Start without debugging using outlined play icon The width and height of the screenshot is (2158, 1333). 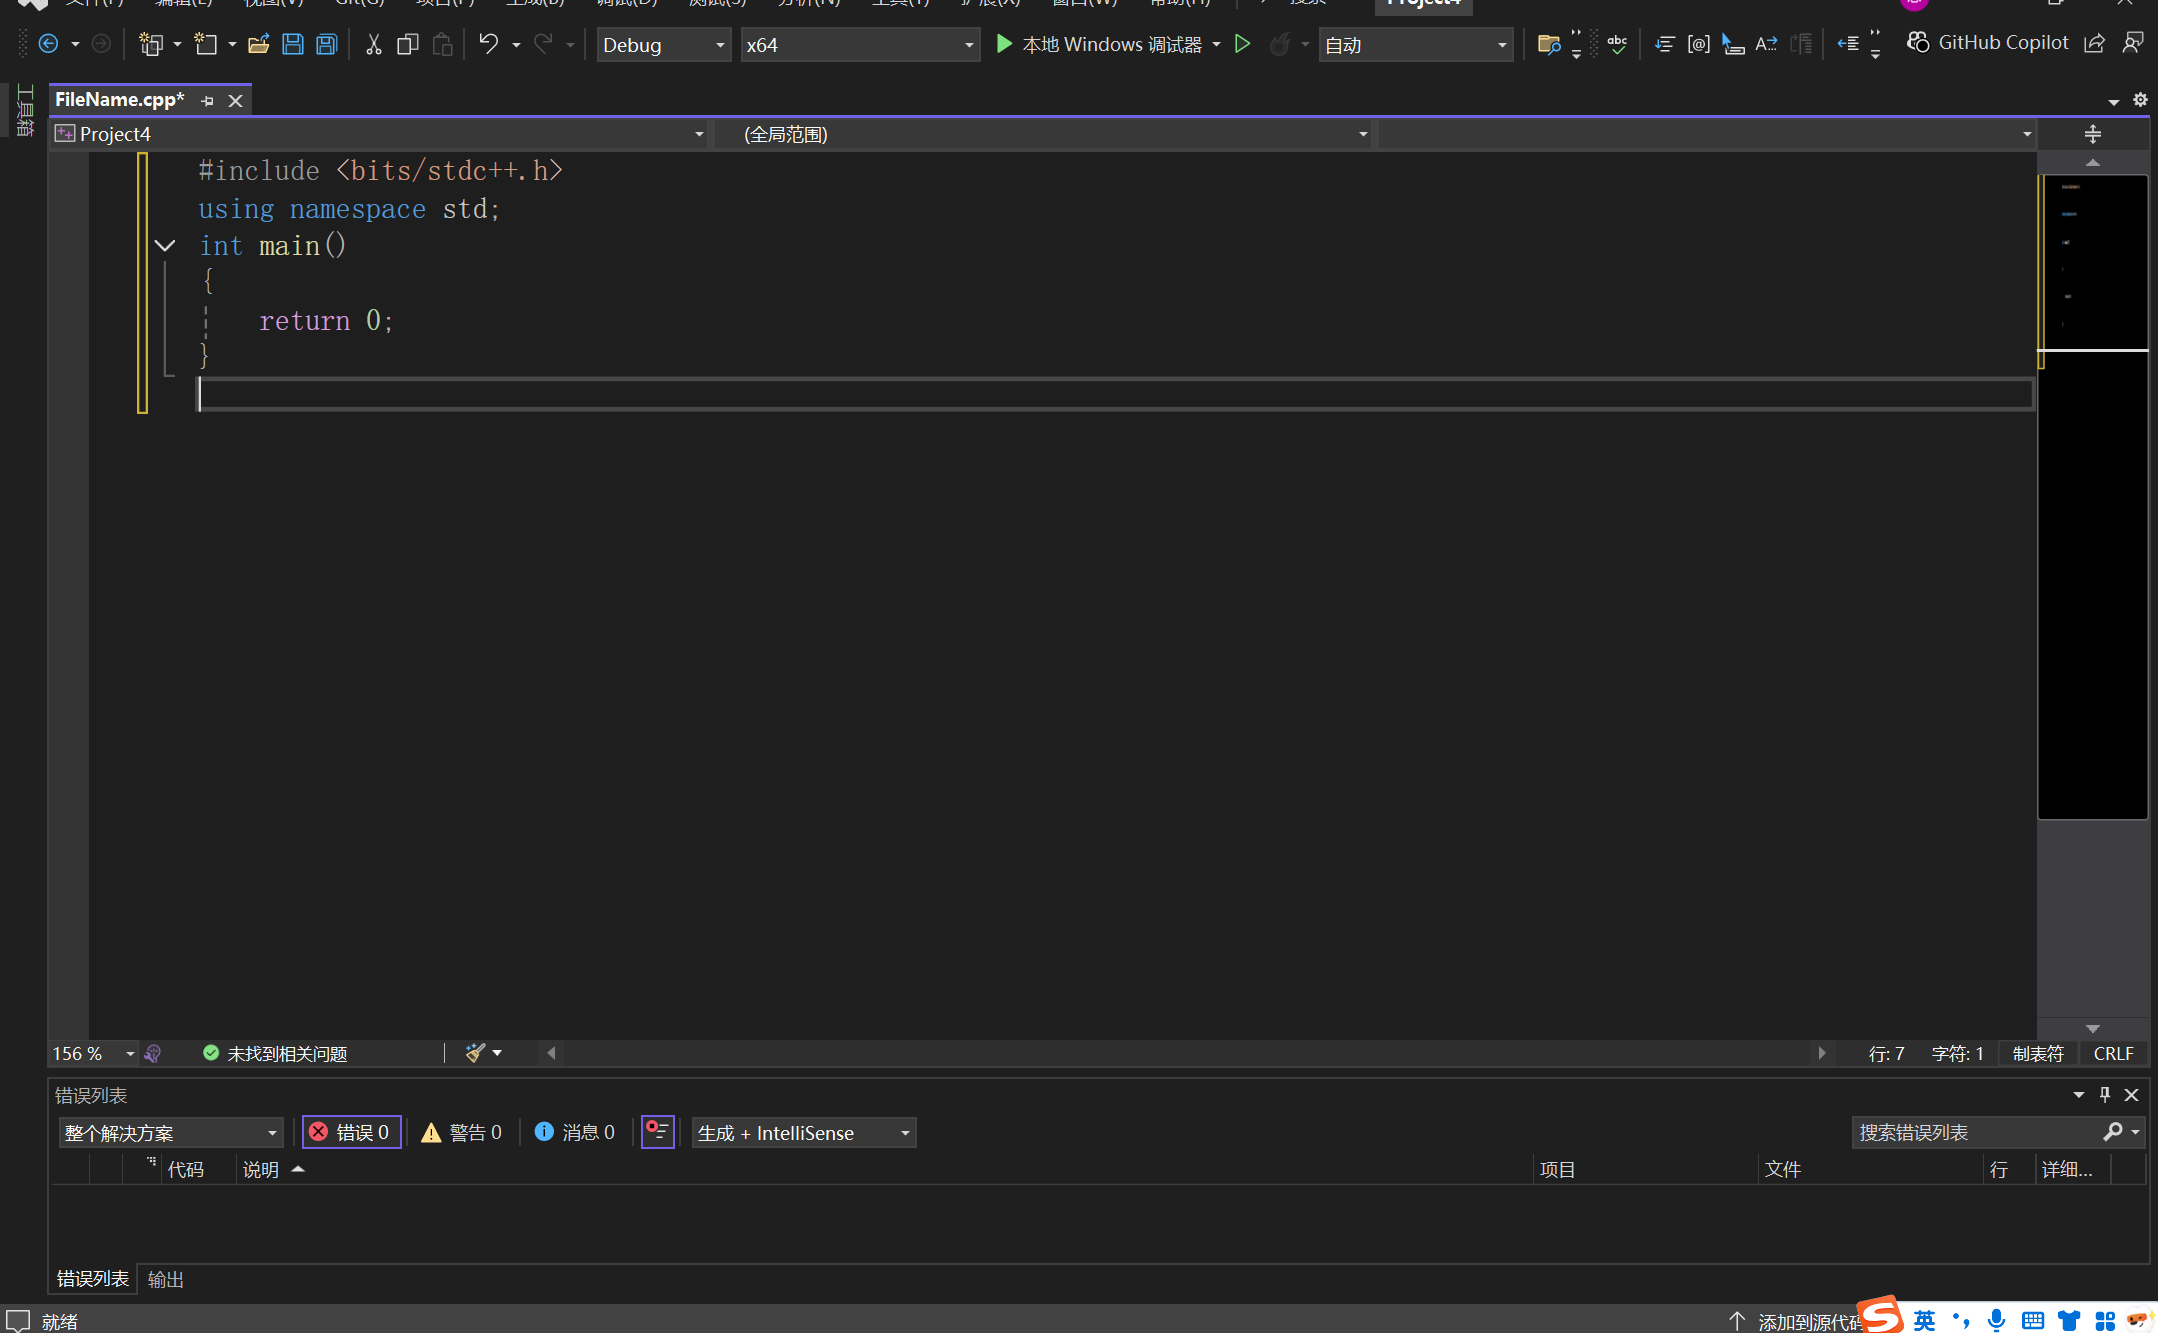1242,44
